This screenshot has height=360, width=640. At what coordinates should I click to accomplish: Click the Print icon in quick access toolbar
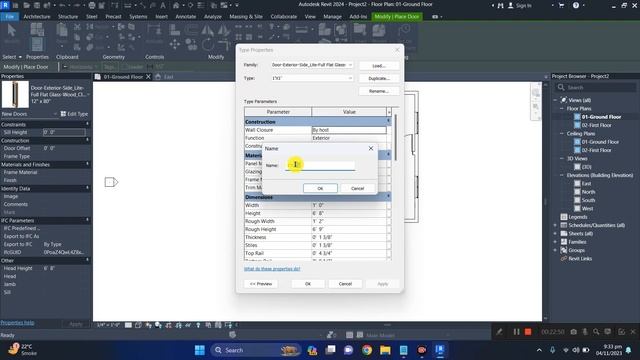tap(92, 5)
